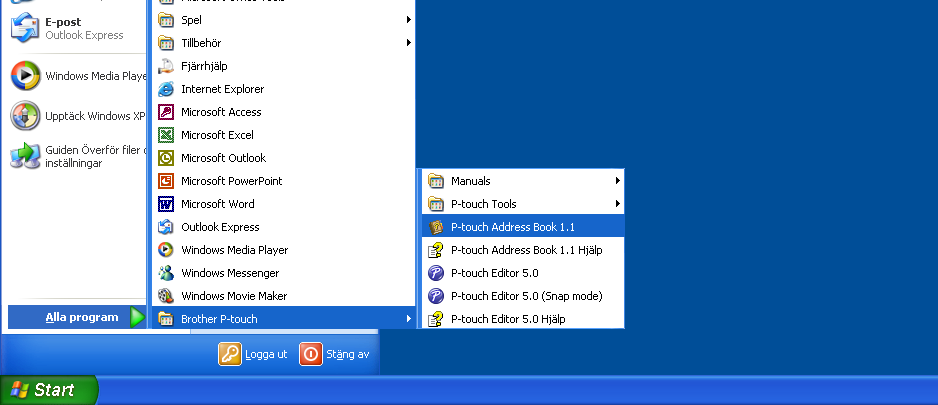The height and width of the screenshot is (405, 938).
Task: Click the Microsoft PowerPoint icon
Action: [166, 181]
